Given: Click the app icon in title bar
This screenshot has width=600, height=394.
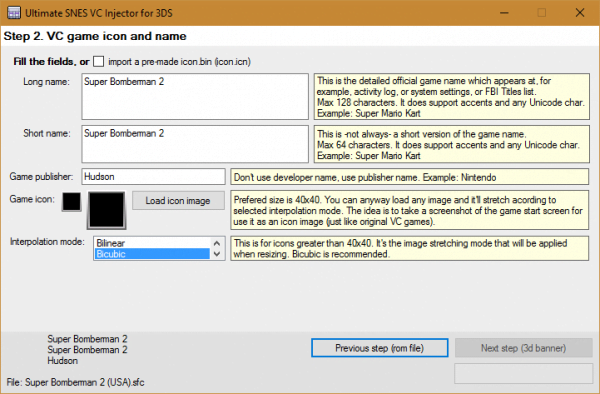Looking at the screenshot, I should pos(14,13).
